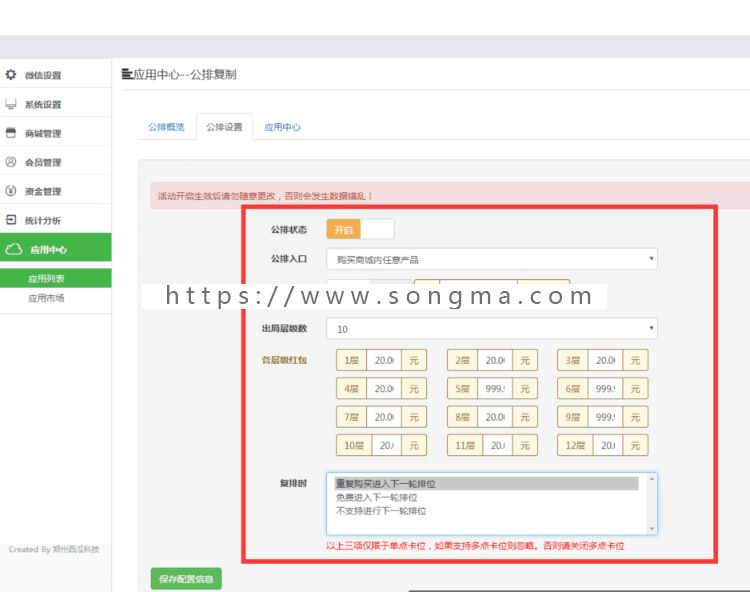
Task: Open the 公排入口 dropdown
Action: pos(492,259)
